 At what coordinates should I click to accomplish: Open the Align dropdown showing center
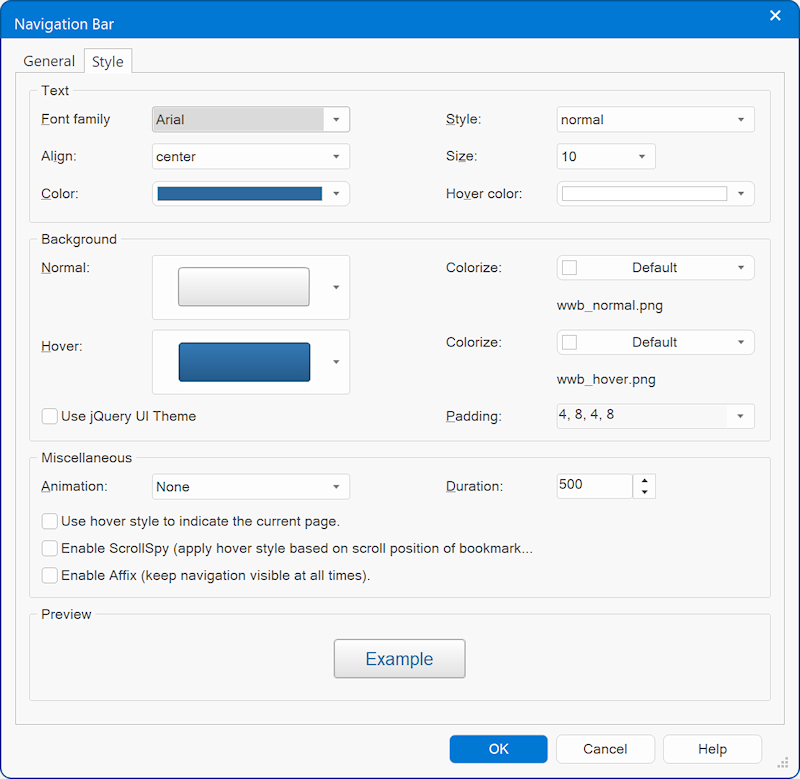pos(251,157)
